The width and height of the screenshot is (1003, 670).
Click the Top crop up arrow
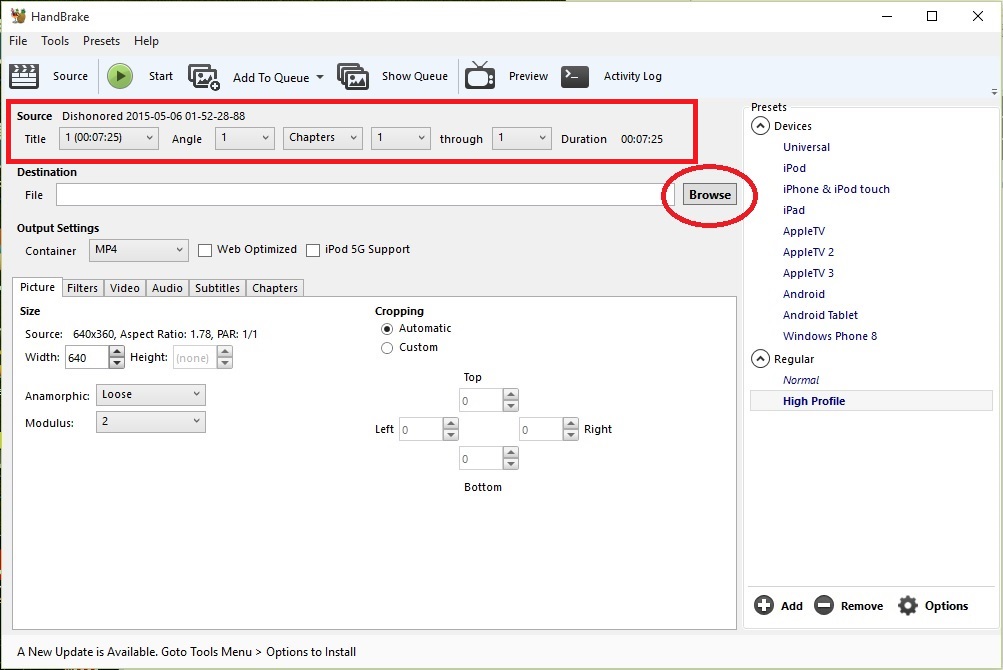(510, 394)
